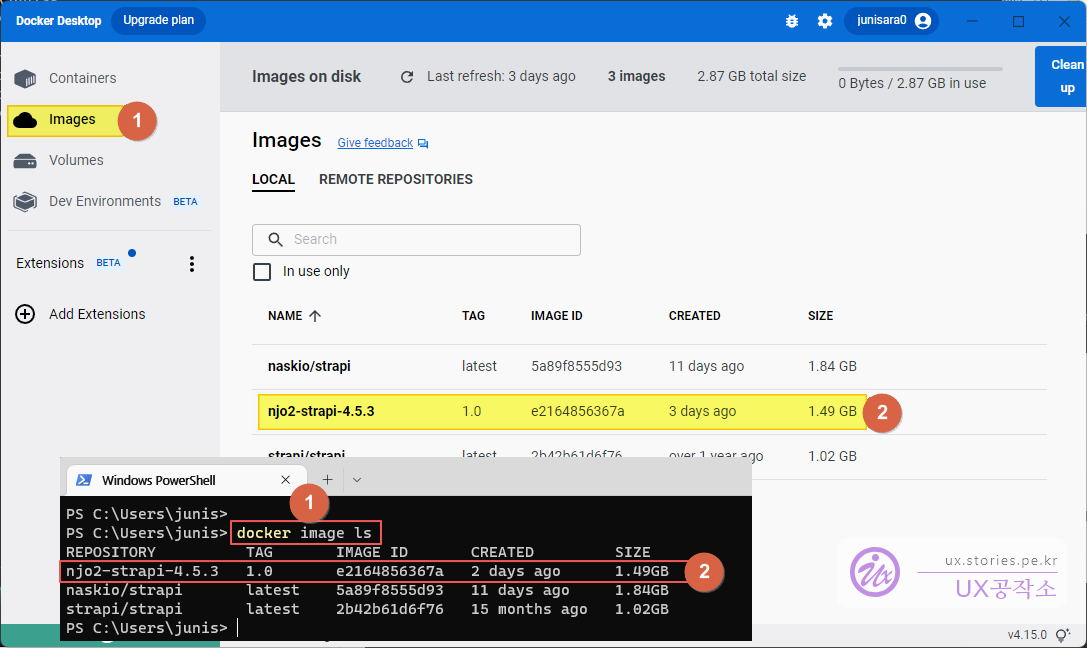The height and width of the screenshot is (648, 1087).
Task: Click the disk usage progress bar
Action: click(920, 69)
